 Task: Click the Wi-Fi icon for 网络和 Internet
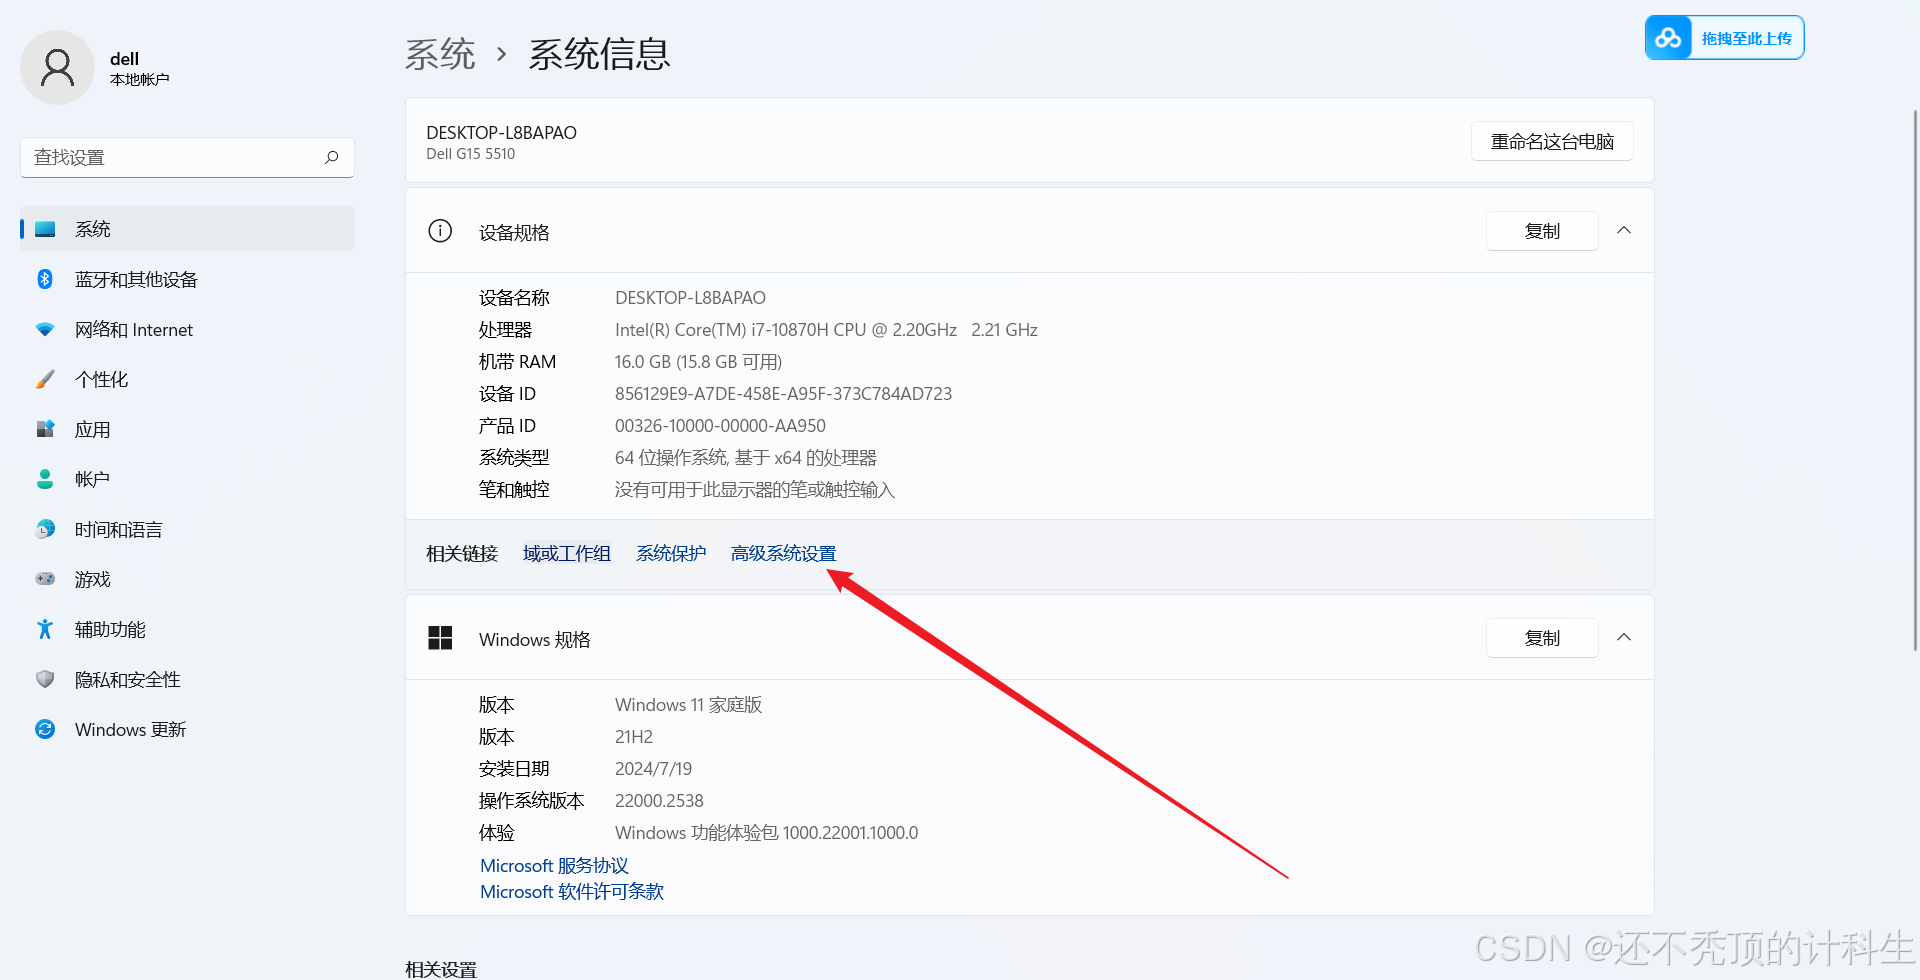click(45, 329)
